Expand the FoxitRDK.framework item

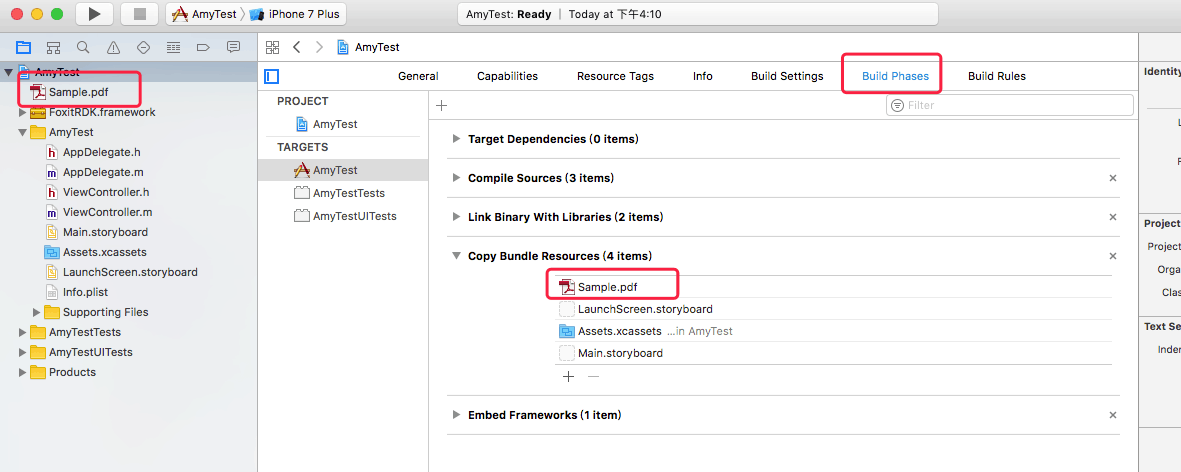tap(22, 112)
